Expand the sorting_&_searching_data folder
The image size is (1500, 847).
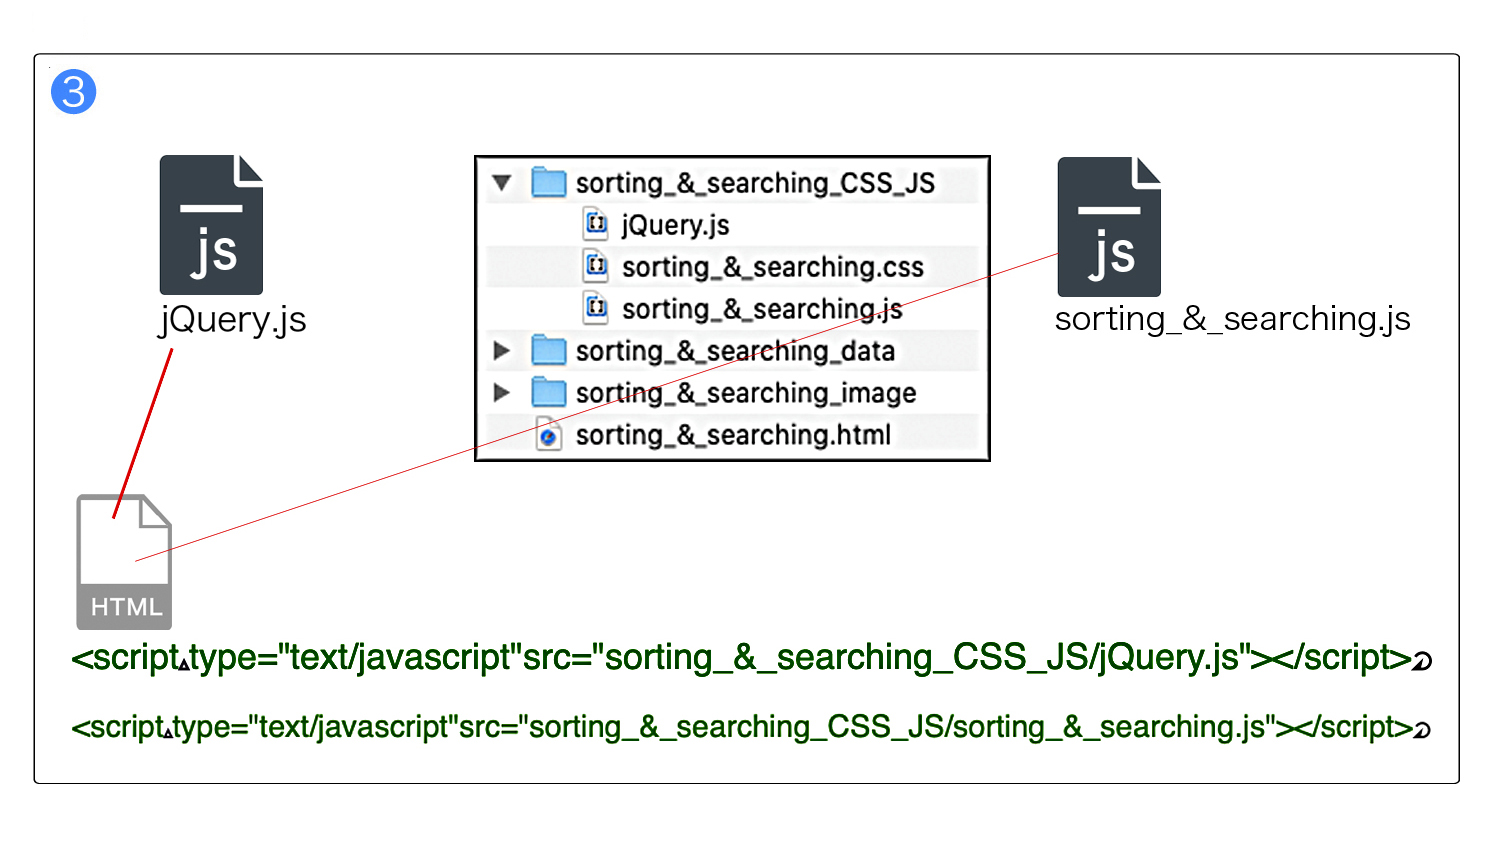[502, 351]
